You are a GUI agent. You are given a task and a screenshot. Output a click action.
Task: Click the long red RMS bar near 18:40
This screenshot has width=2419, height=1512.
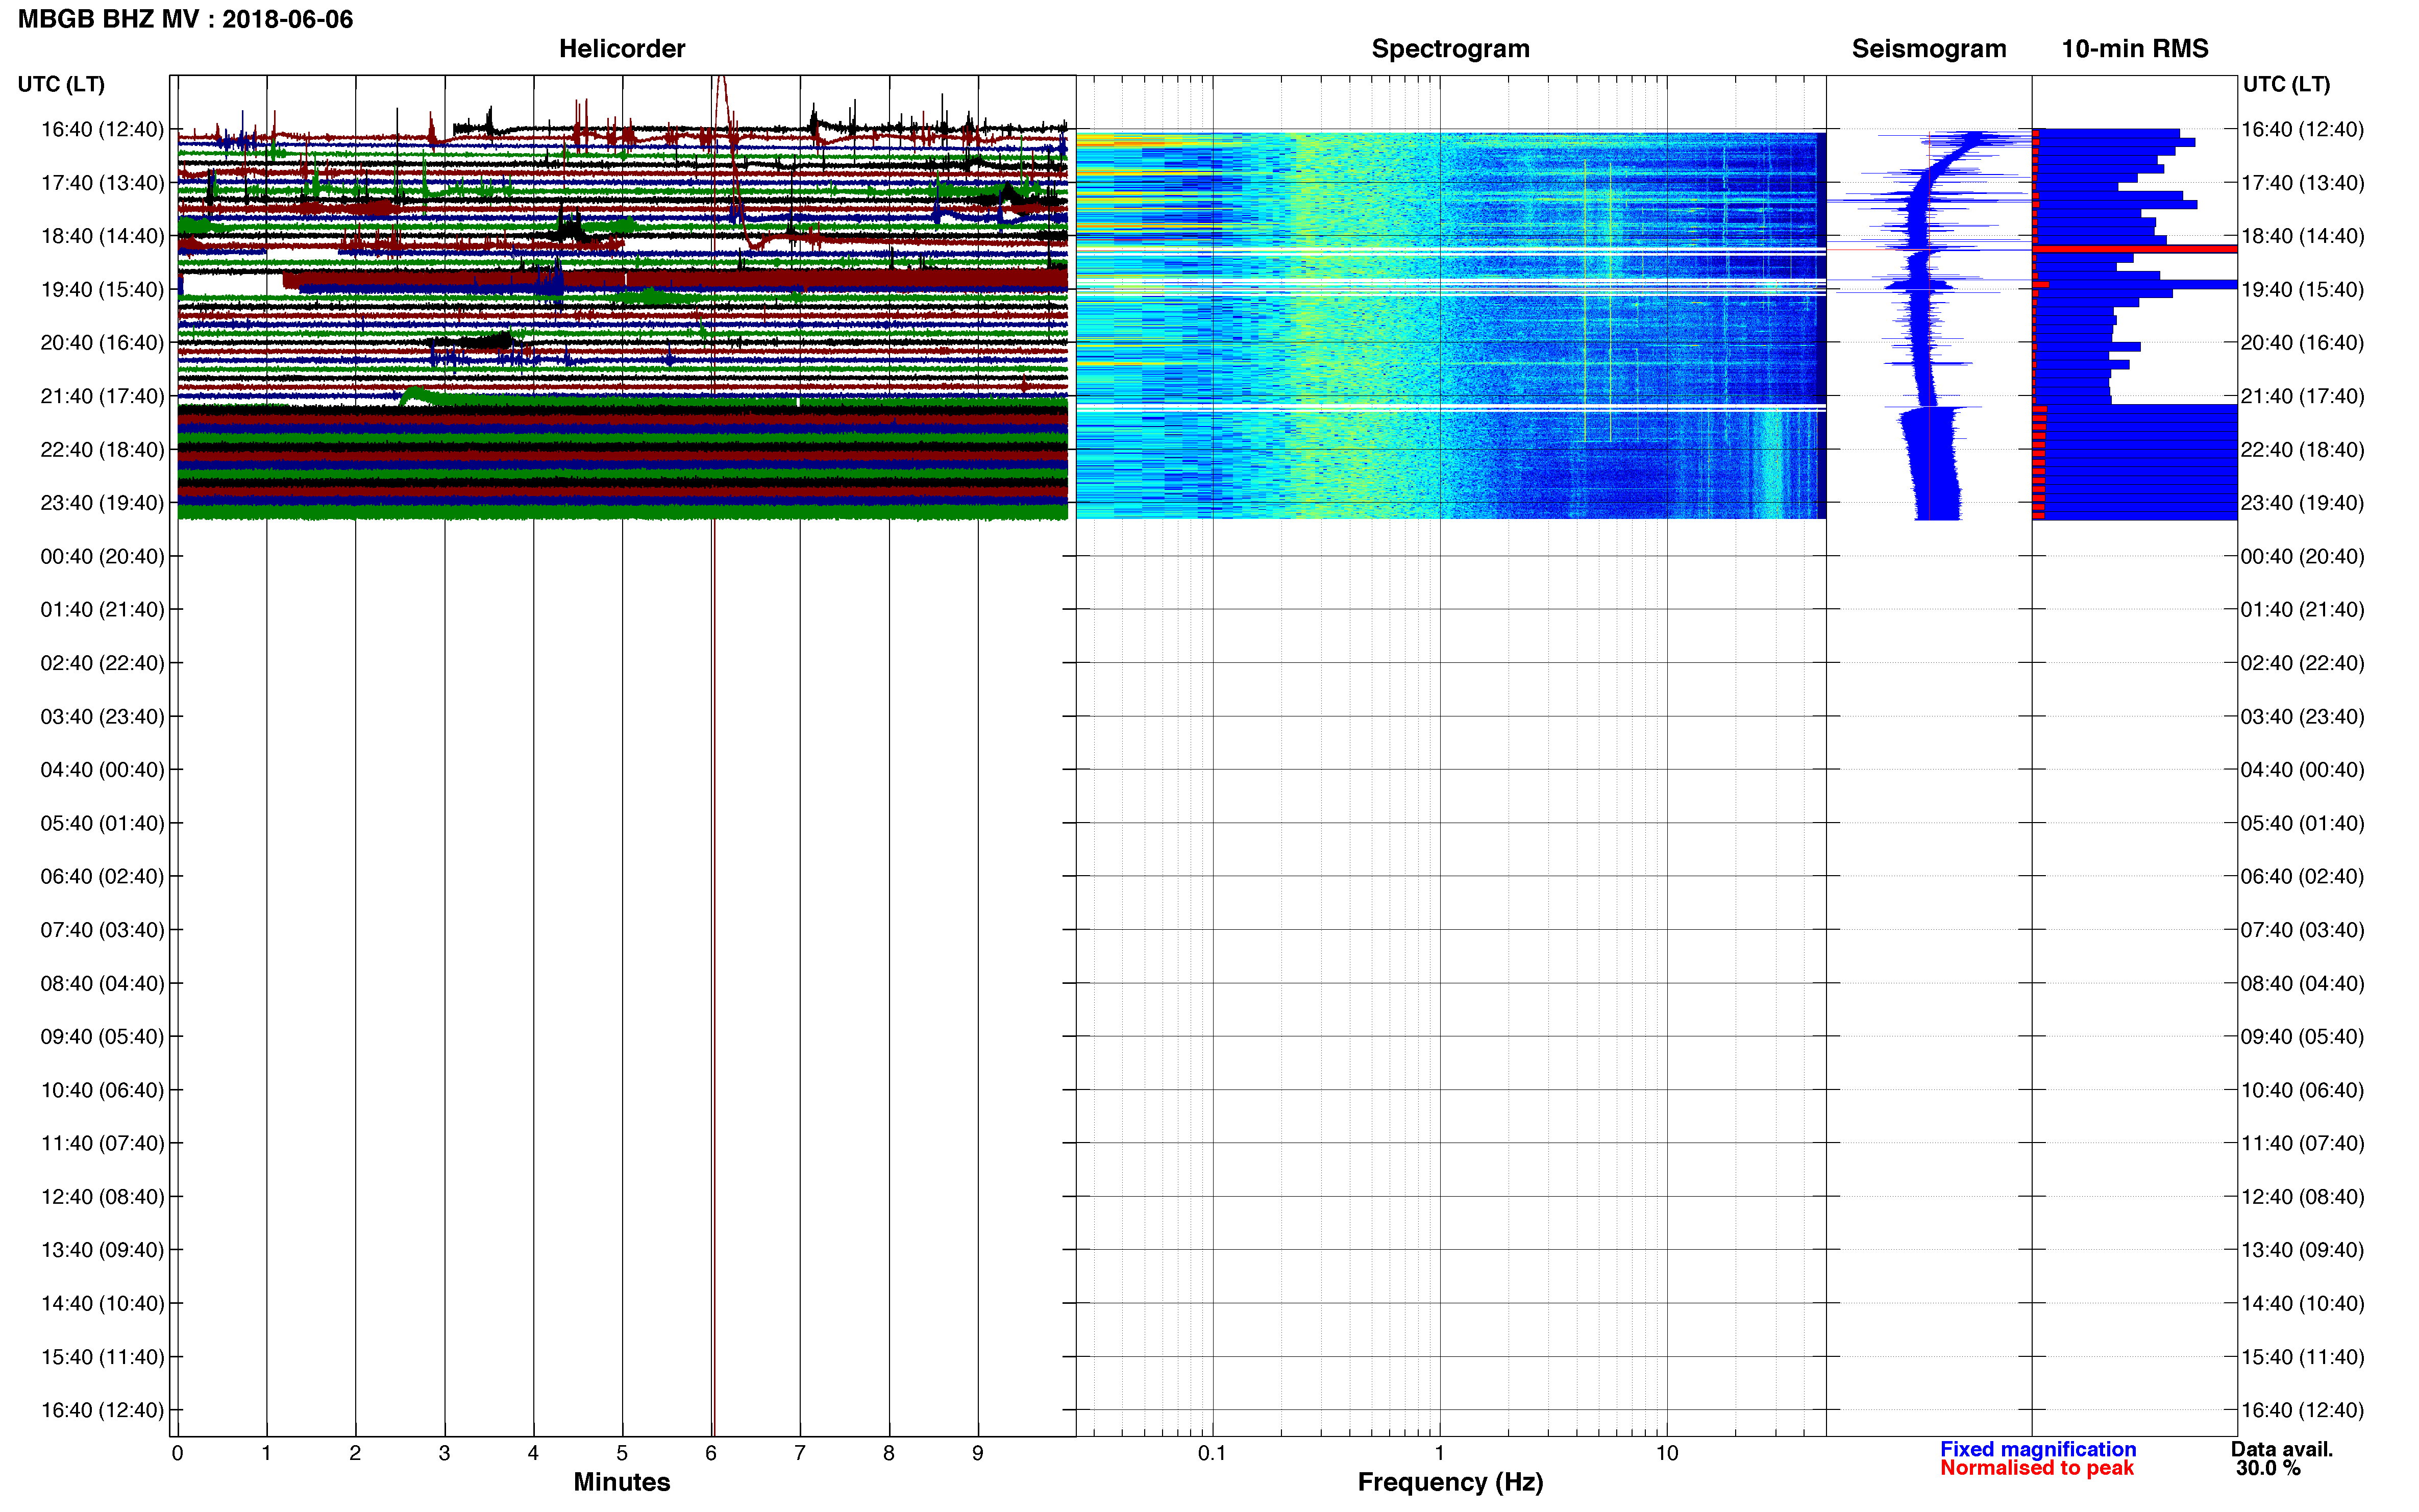pyautogui.click(x=2134, y=248)
